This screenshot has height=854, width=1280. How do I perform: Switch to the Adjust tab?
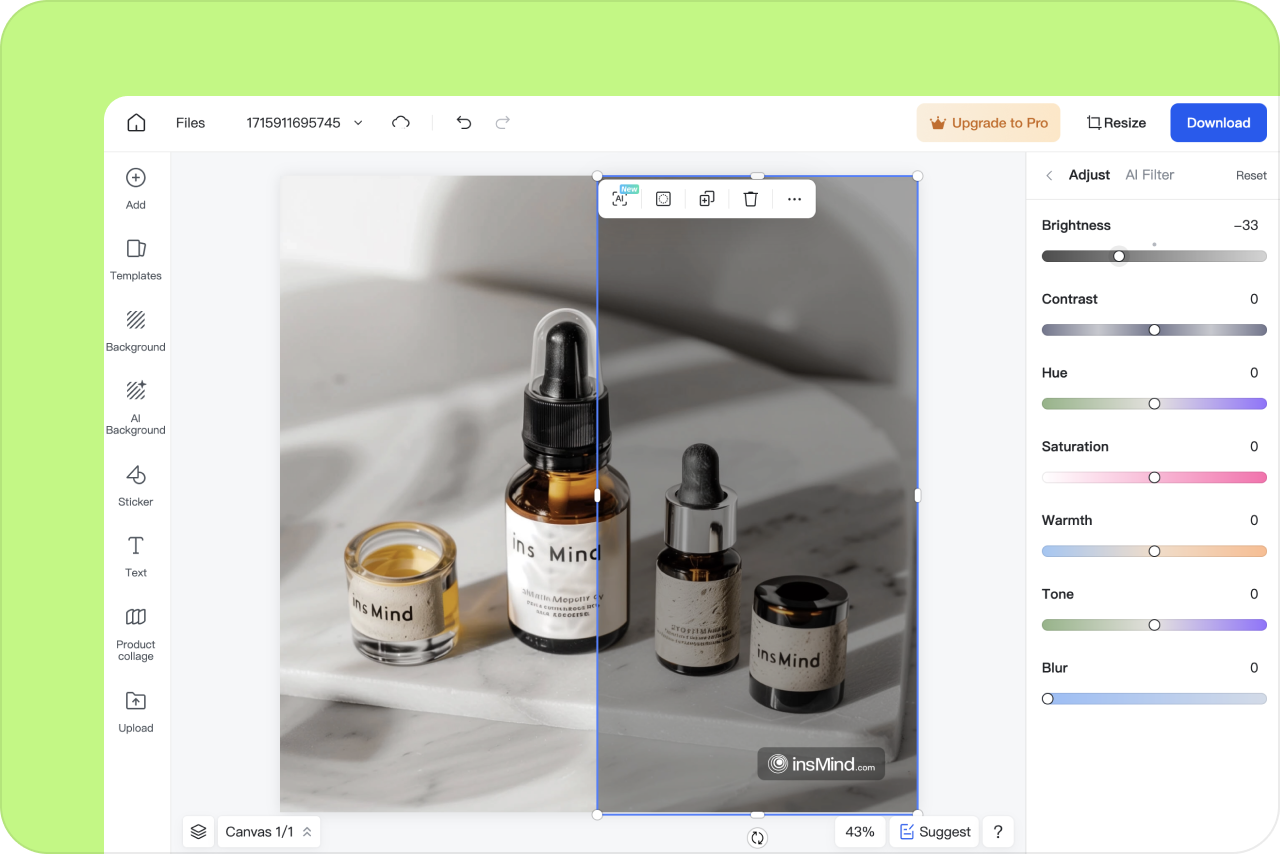pos(1089,175)
